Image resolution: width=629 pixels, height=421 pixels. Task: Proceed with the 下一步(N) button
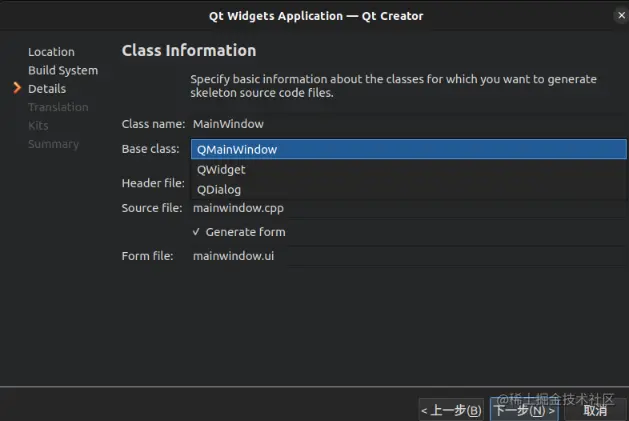coord(524,410)
